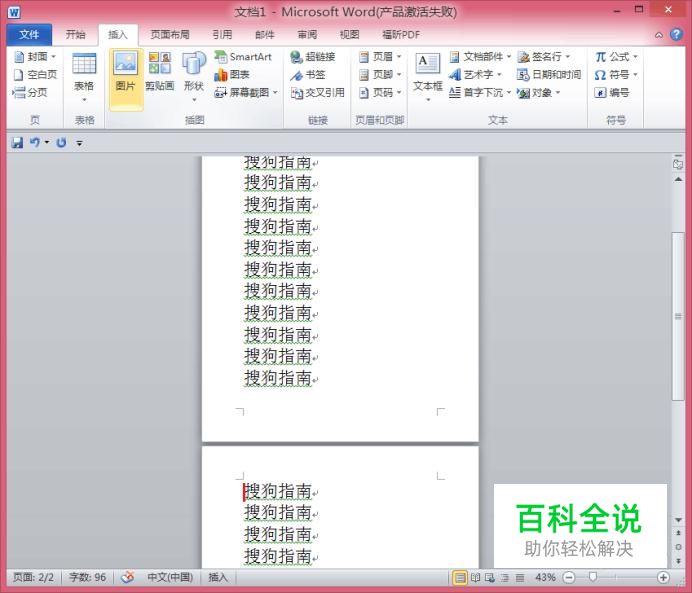692x593 pixels.
Task: Open the Select Browse Object button
Action: [x=678, y=547]
